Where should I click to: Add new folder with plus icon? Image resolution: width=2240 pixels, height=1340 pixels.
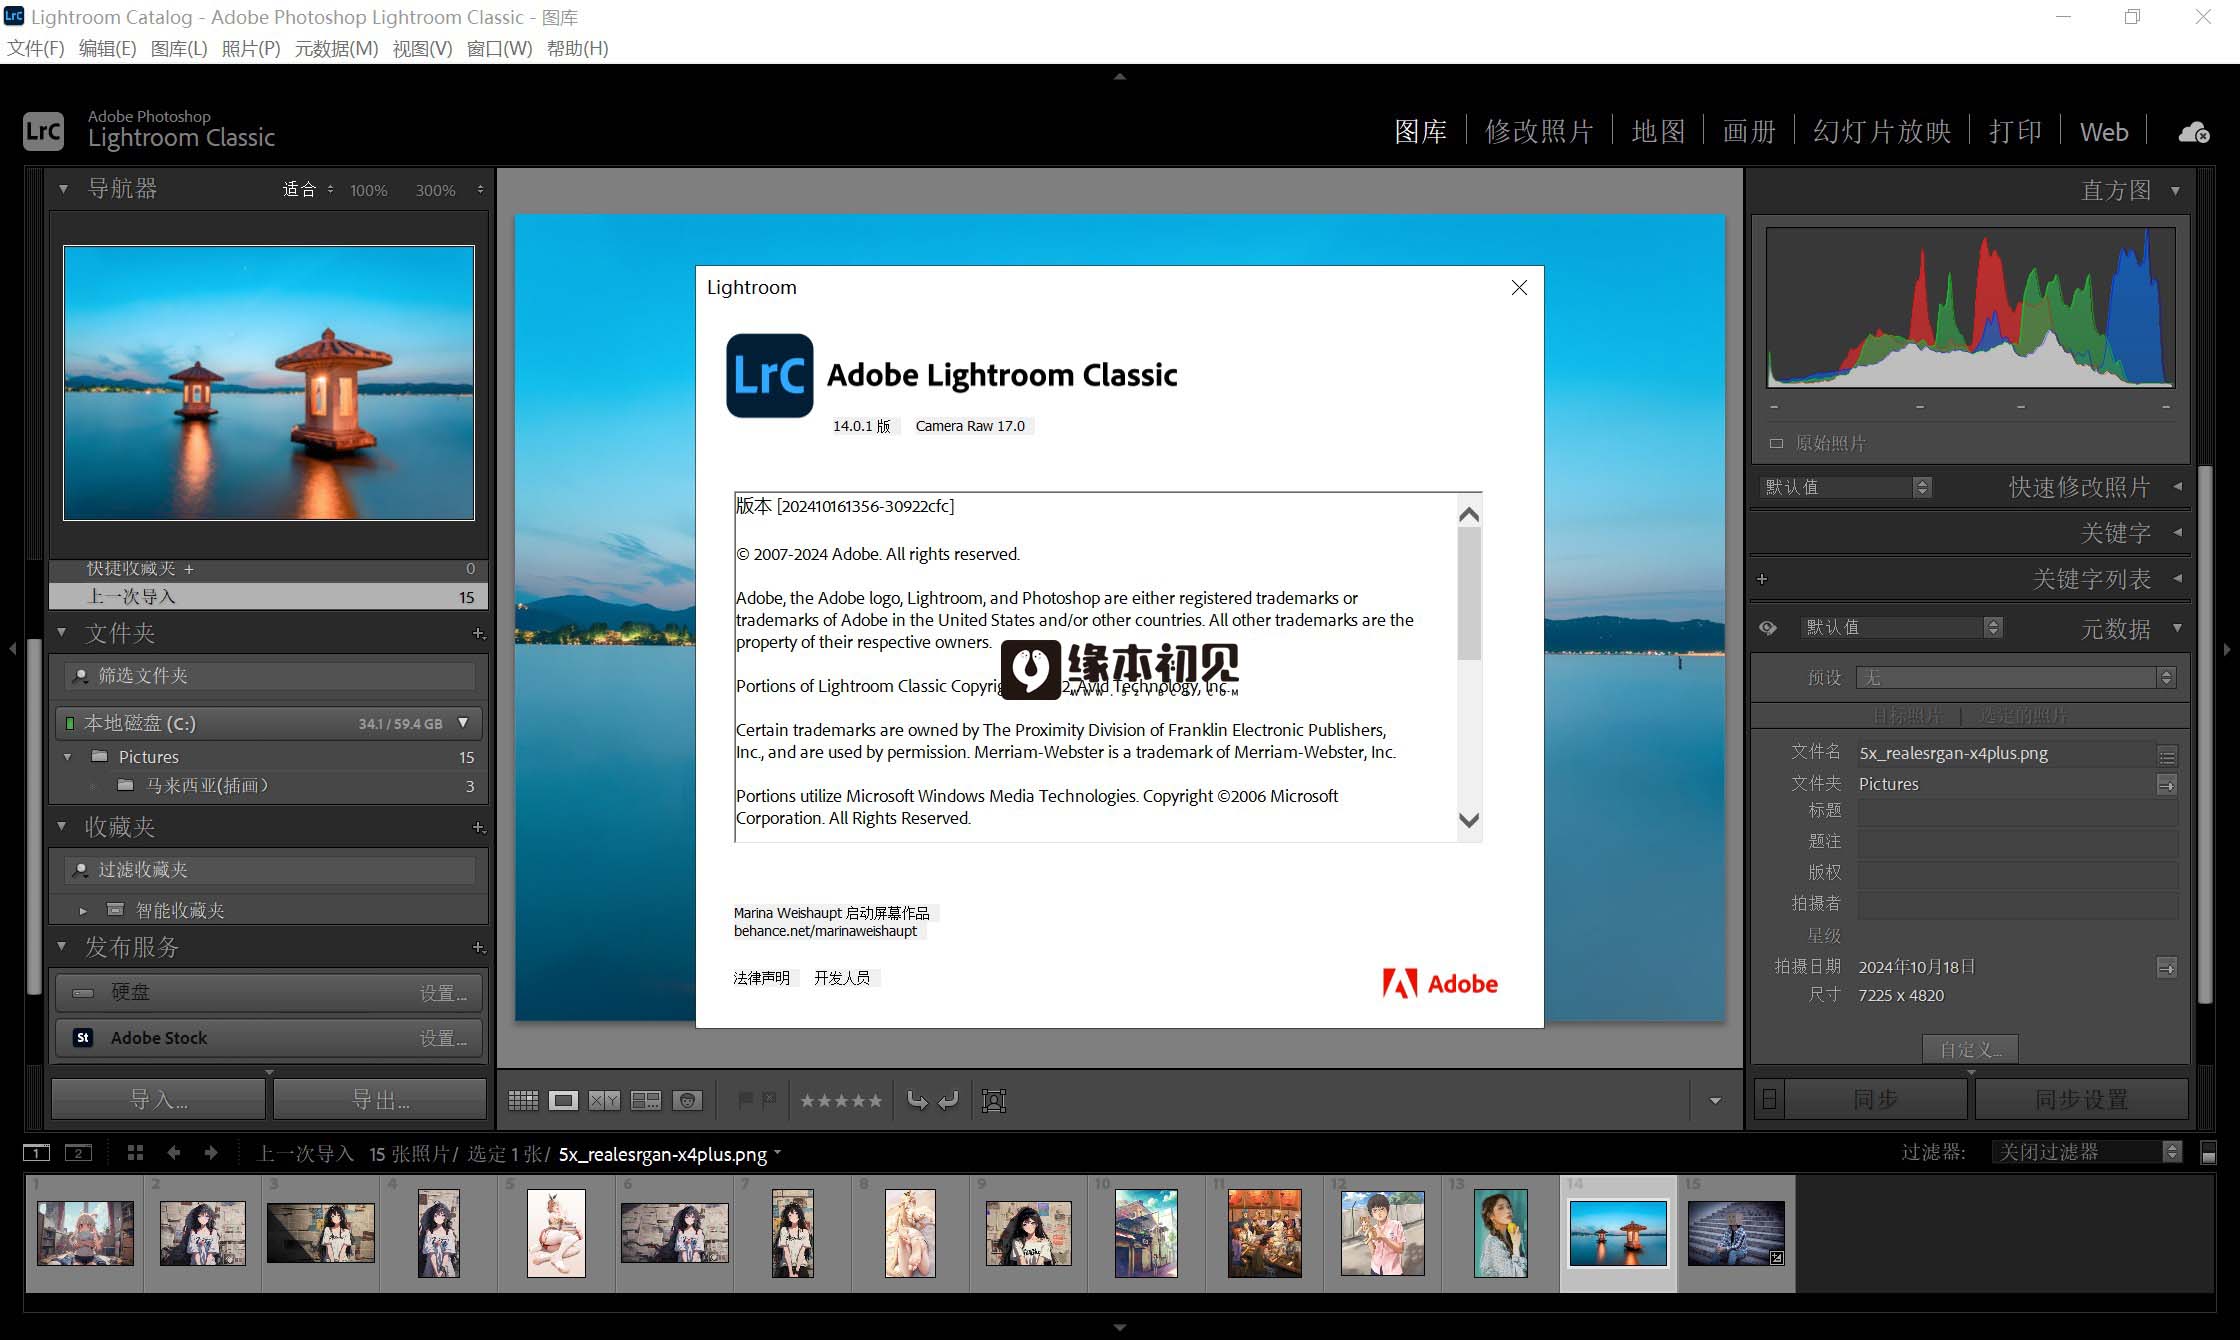point(479,634)
